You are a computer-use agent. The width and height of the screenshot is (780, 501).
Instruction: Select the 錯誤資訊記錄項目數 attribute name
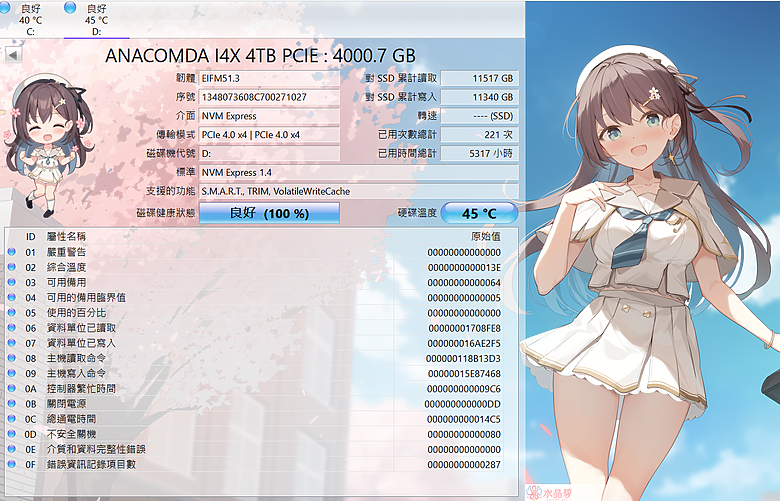[91, 464]
